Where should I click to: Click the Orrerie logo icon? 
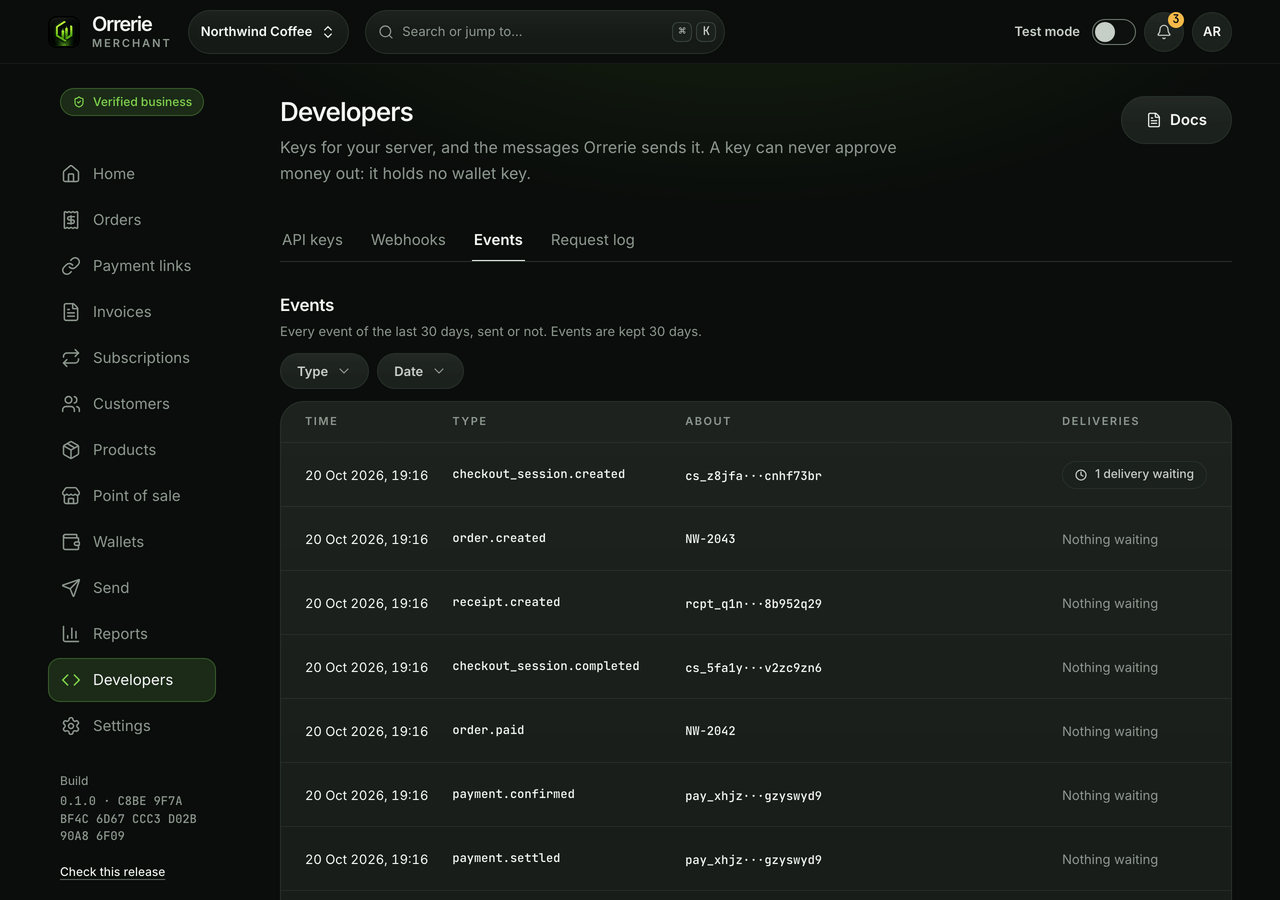(64, 32)
